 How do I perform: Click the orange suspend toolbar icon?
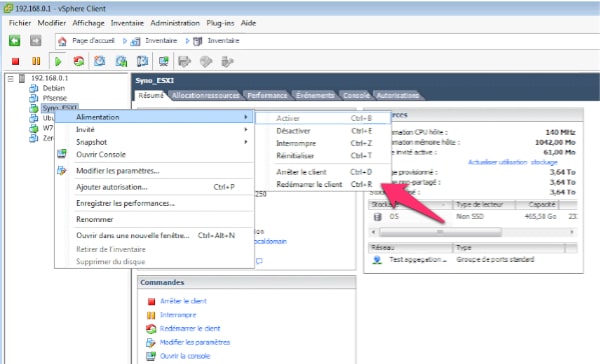[36, 61]
